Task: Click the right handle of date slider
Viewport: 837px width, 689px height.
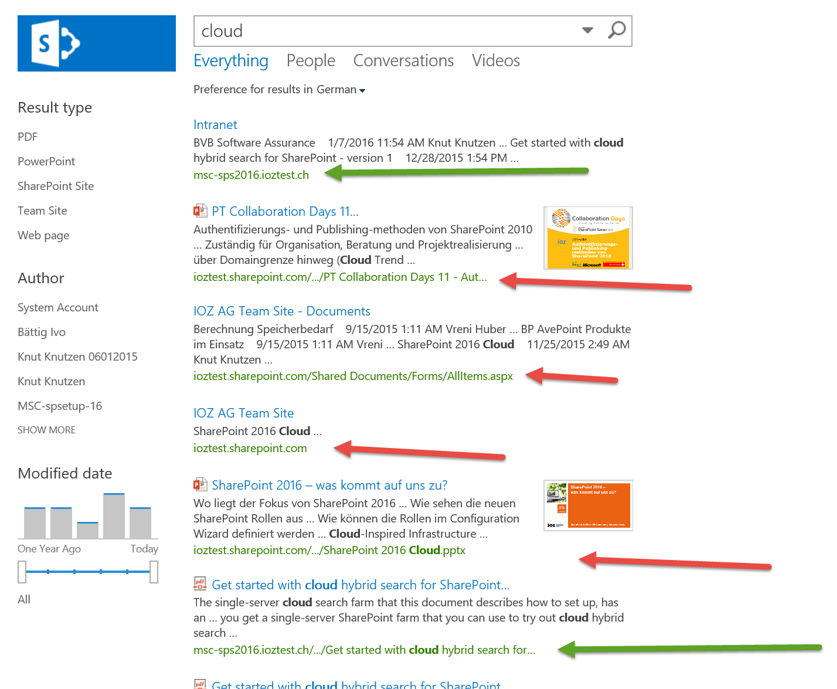Action: (x=154, y=572)
